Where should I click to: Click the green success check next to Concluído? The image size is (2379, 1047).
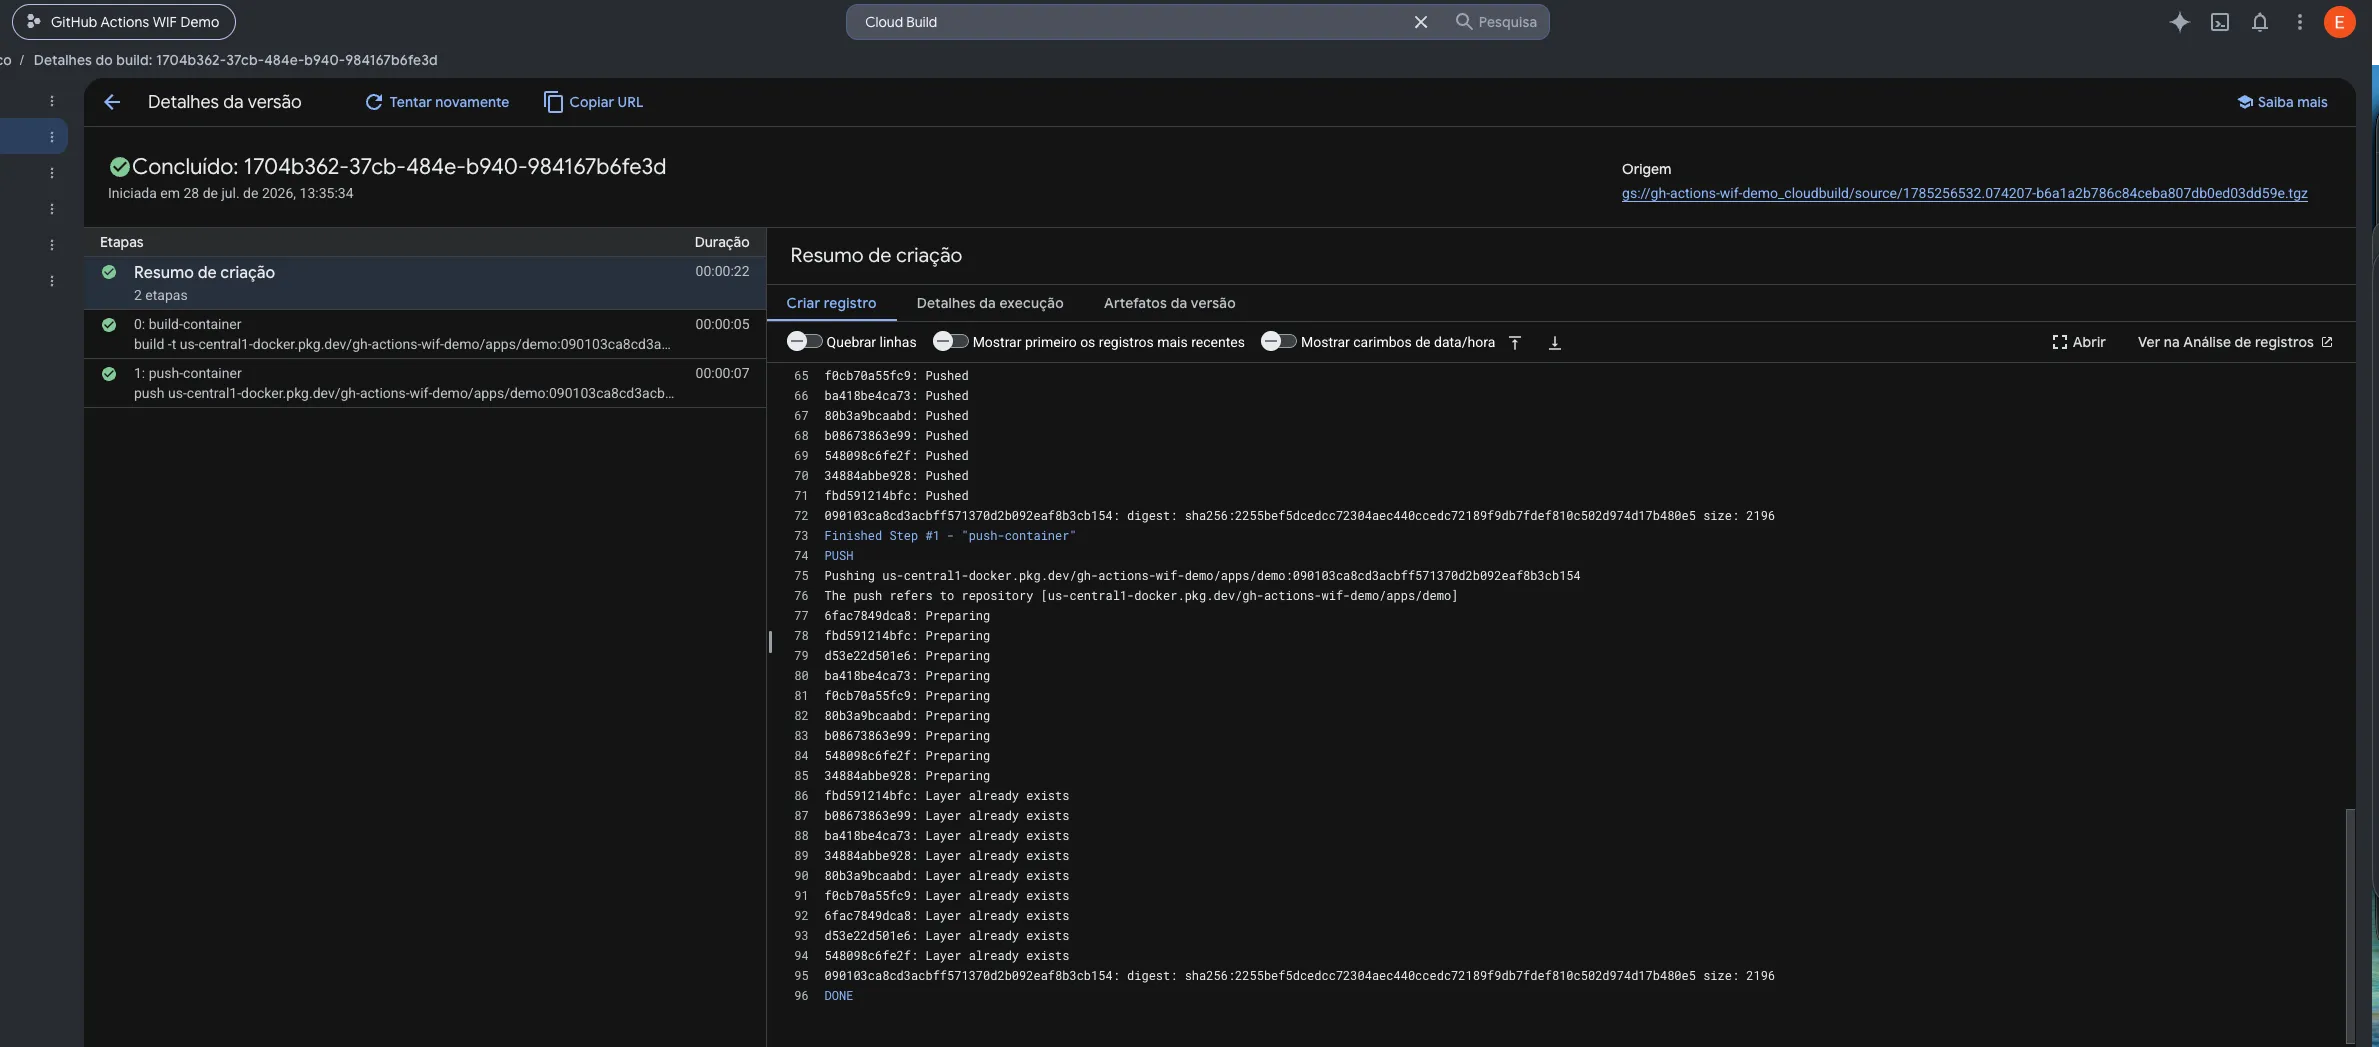[x=119, y=167]
